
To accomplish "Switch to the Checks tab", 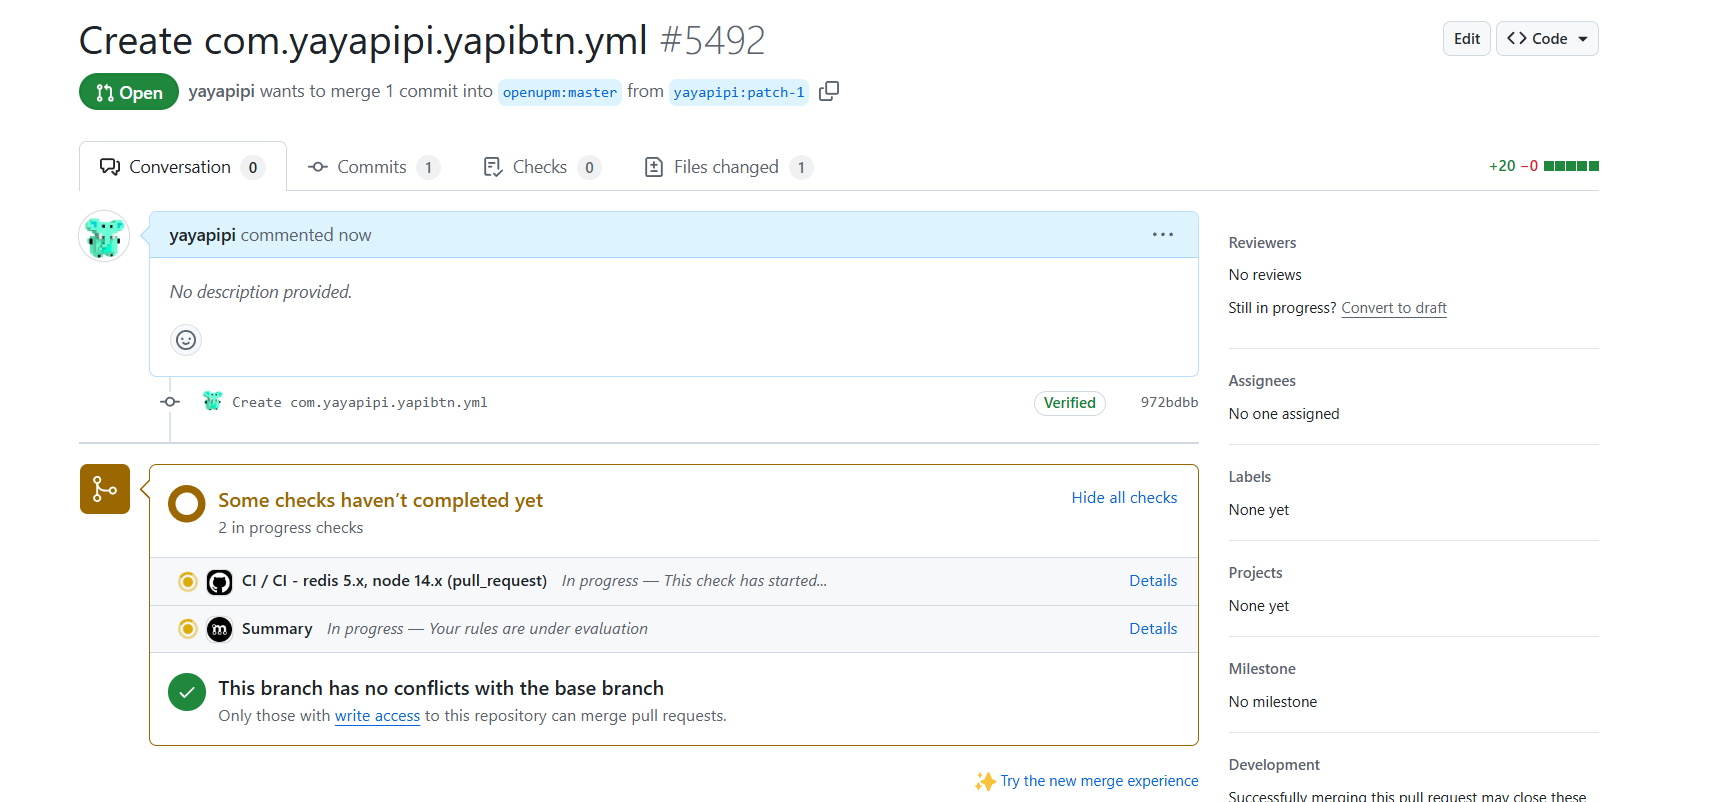I will tap(540, 167).
